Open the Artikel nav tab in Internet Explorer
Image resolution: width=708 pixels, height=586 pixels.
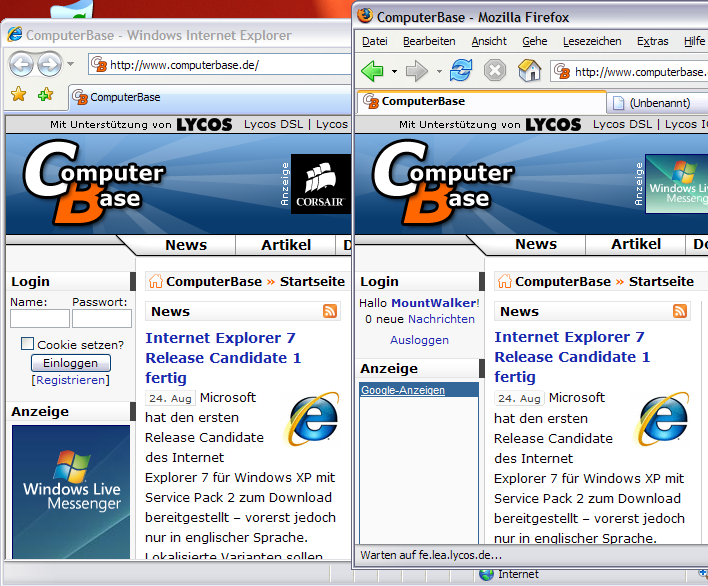click(286, 245)
